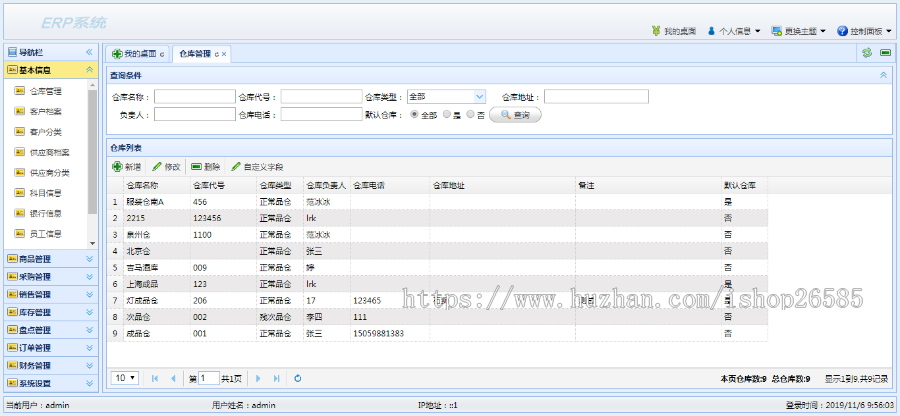This screenshot has height=416, width=900.
Task: Focus 负责人 input field
Action: point(195,114)
